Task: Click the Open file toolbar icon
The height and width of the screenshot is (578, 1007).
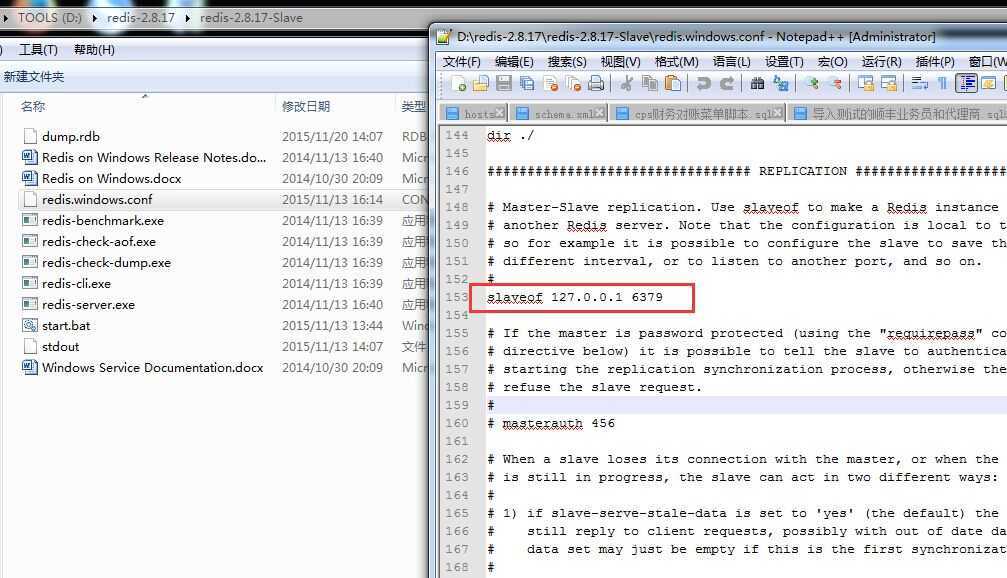Action: click(x=481, y=83)
